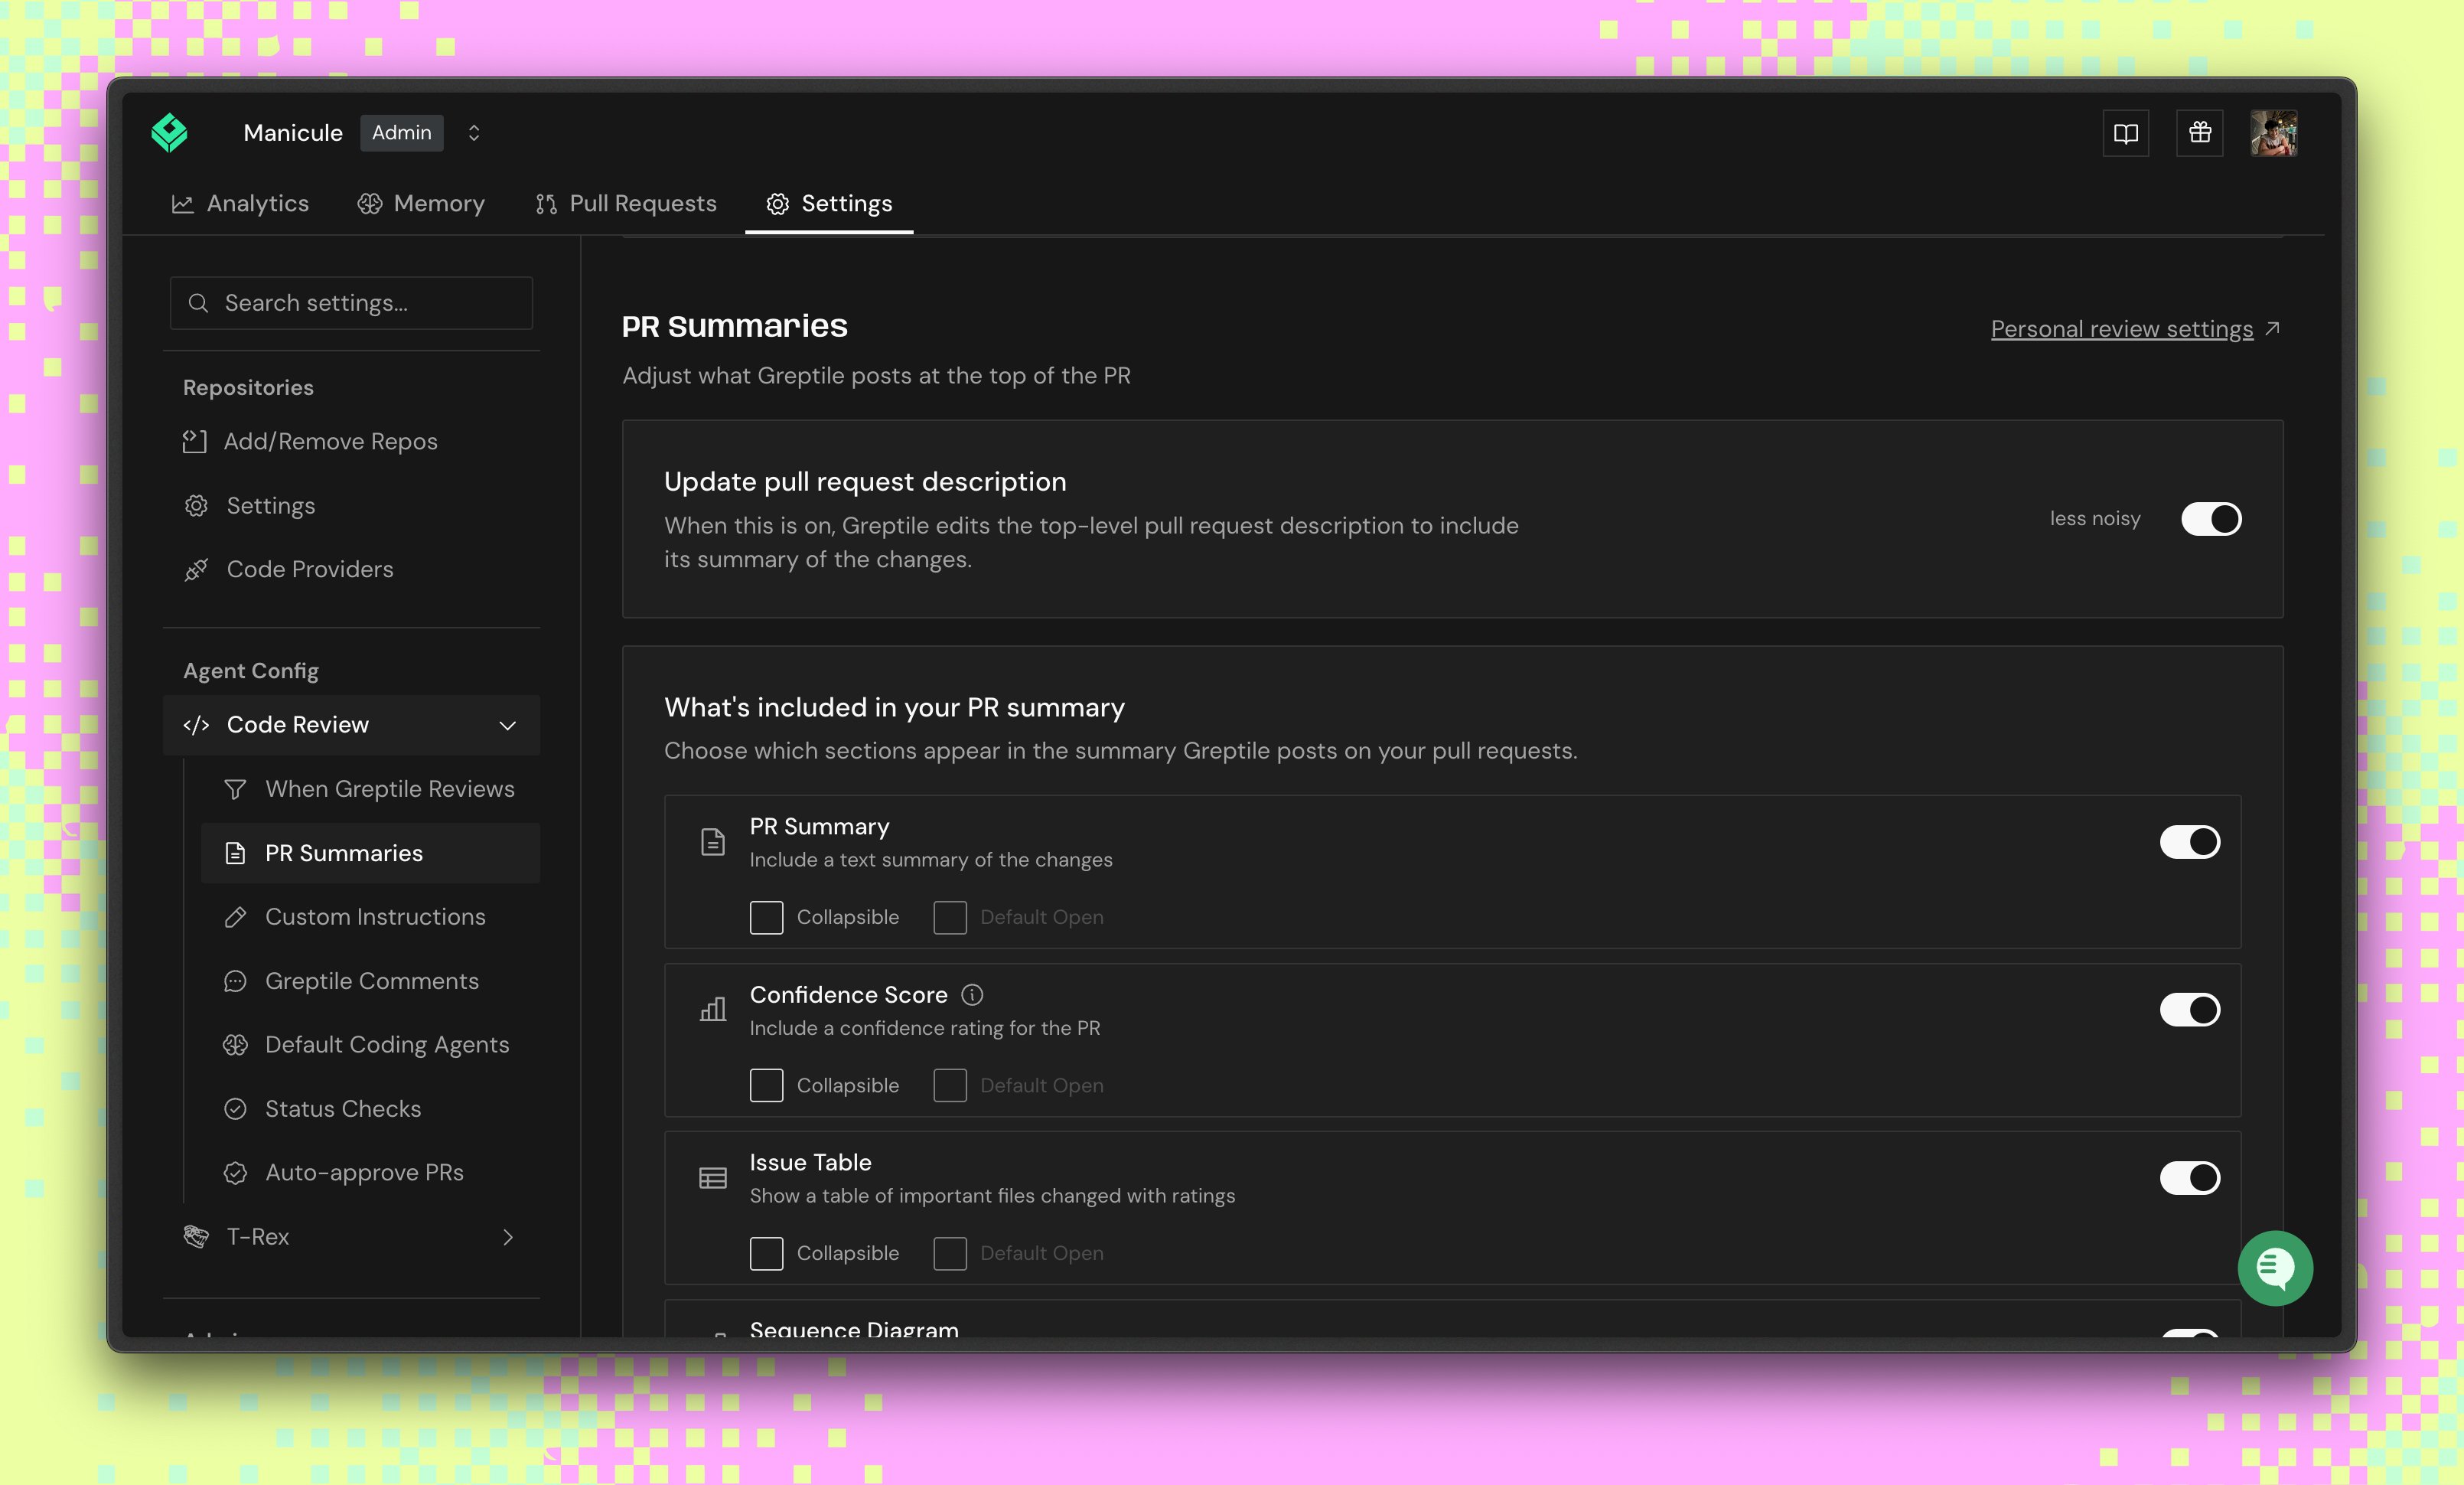Expand the T-Rex section chevron
The height and width of the screenshot is (1485, 2464).
[x=508, y=1237]
